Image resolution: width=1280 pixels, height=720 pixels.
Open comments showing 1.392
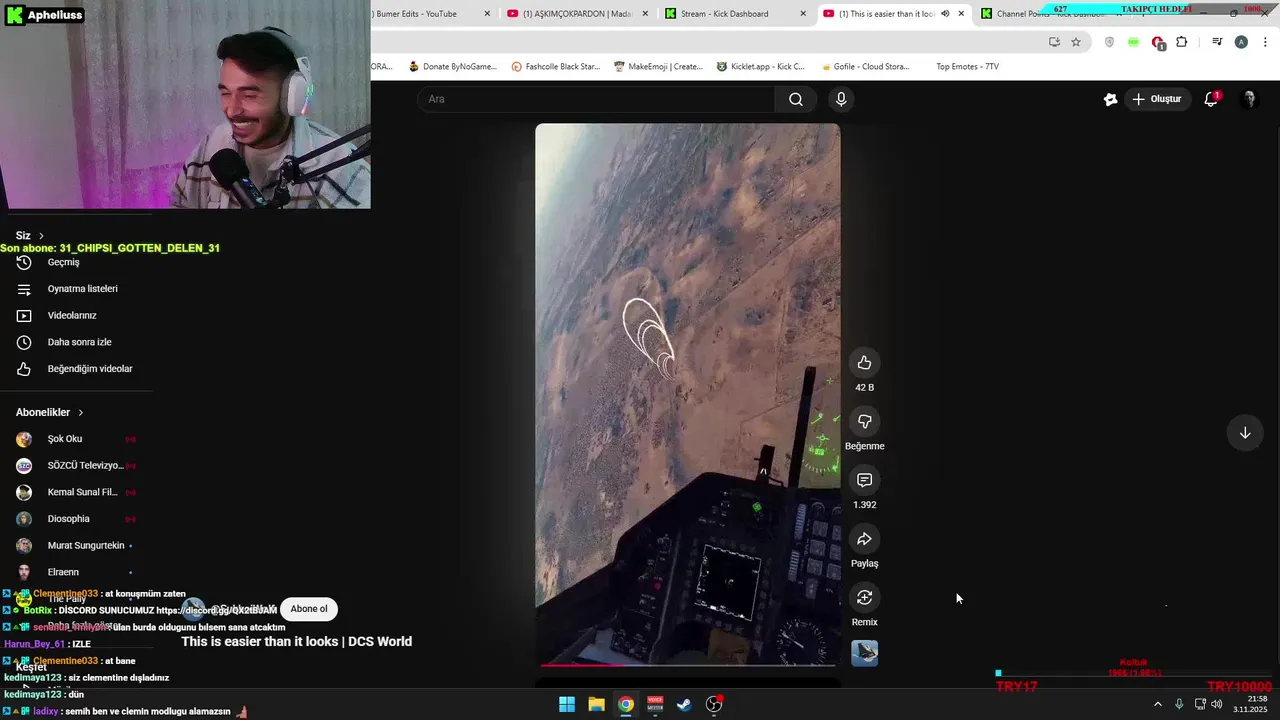pos(864,481)
